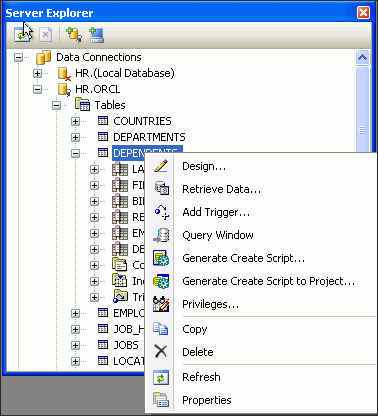Click the vertical scrollbar thumb
This screenshot has width=378, height=416.
pos(362,109)
